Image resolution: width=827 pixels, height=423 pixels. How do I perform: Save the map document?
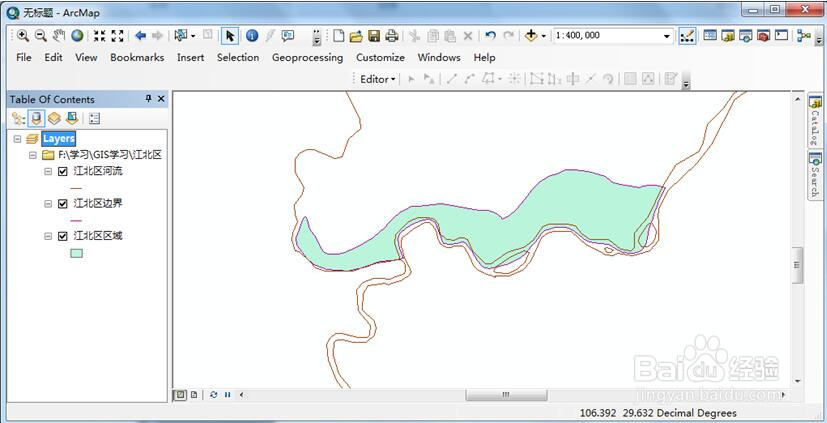tap(374, 36)
